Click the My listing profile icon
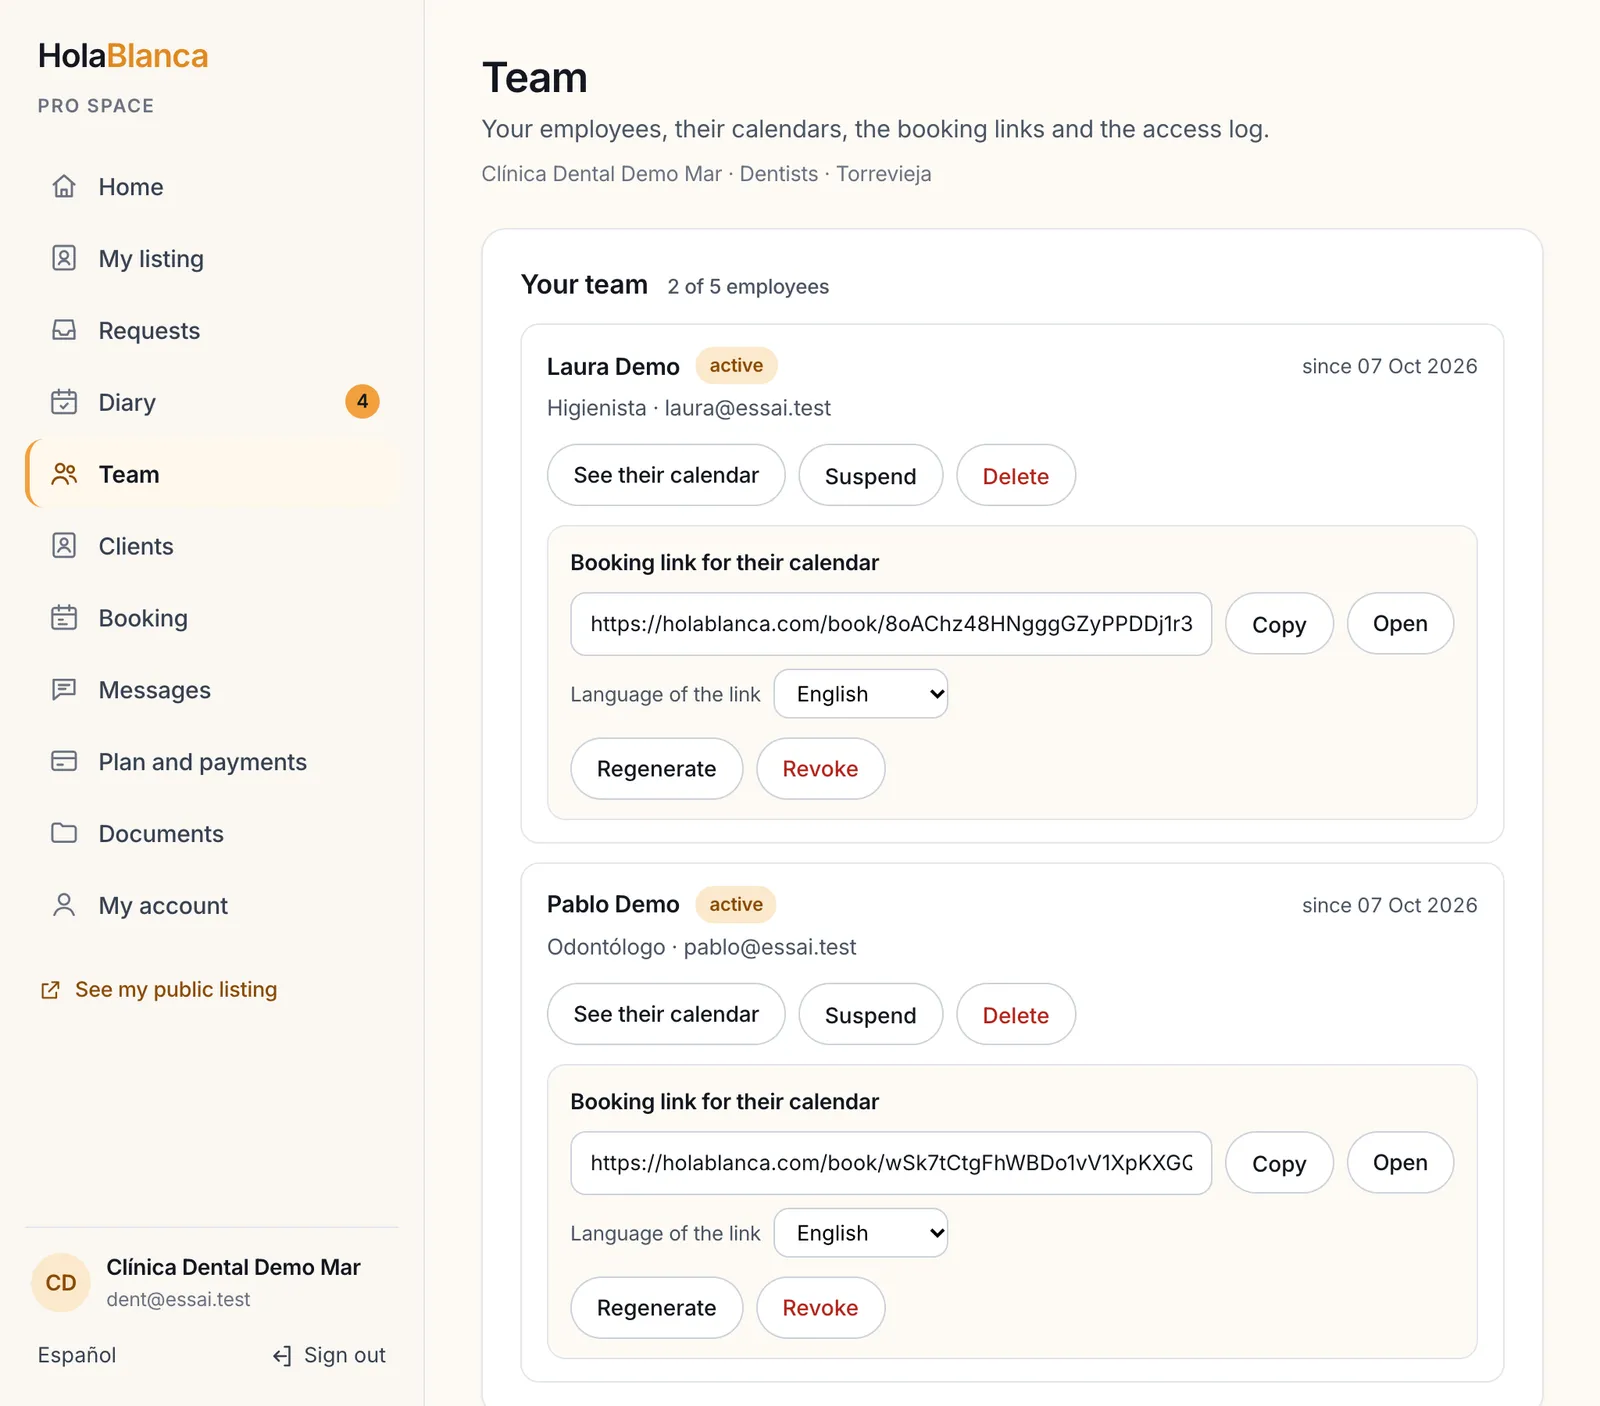This screenshot has width=1600, height=1406. pyautogui.click(x=64, y=258)
